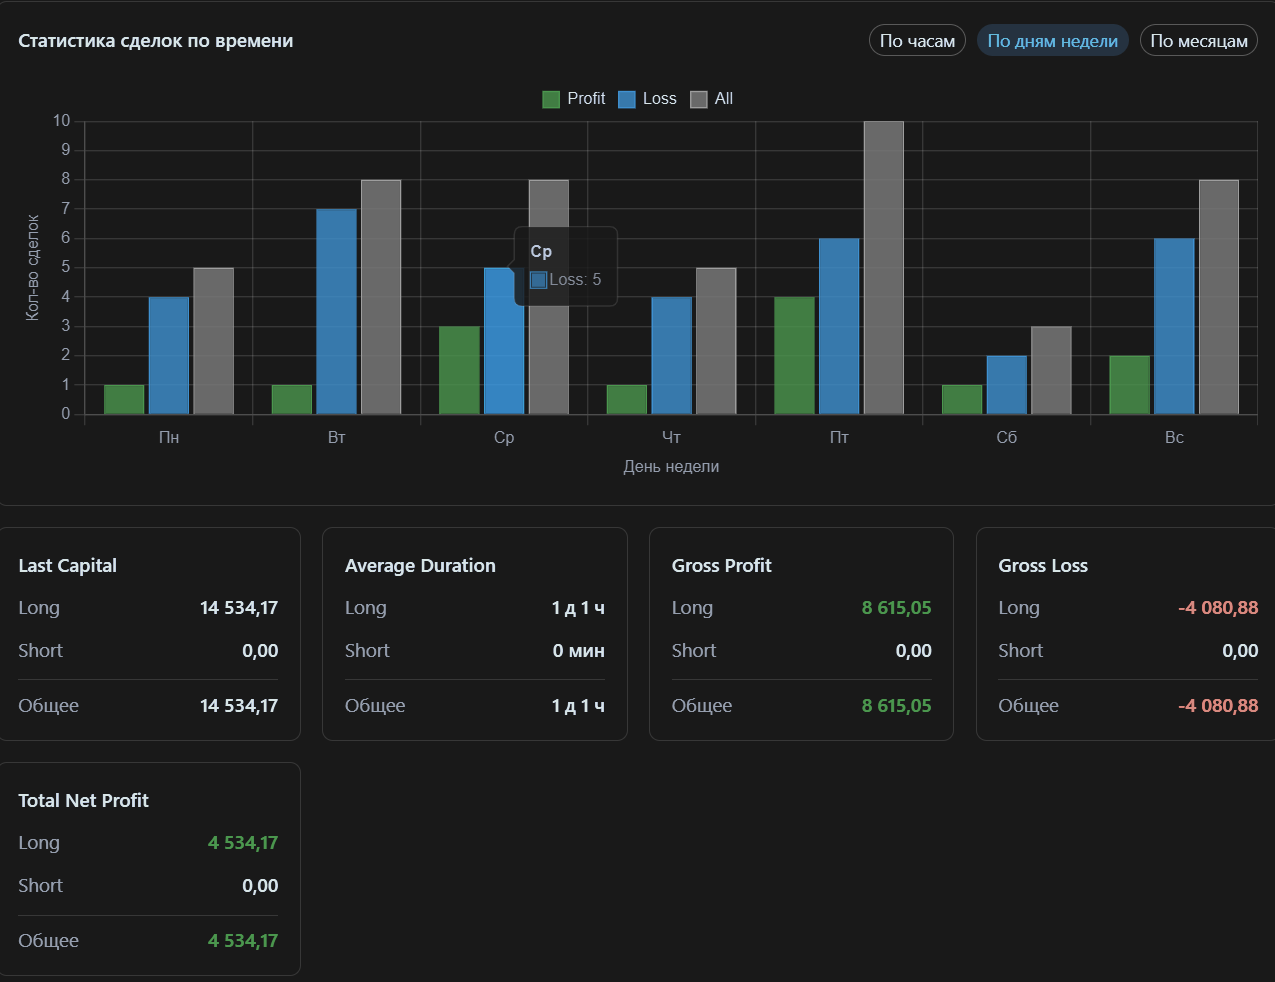1275x982 pixels.
Task: Toggle the Profit legend item
Action: pyautogui.click(x=573, y=99)
